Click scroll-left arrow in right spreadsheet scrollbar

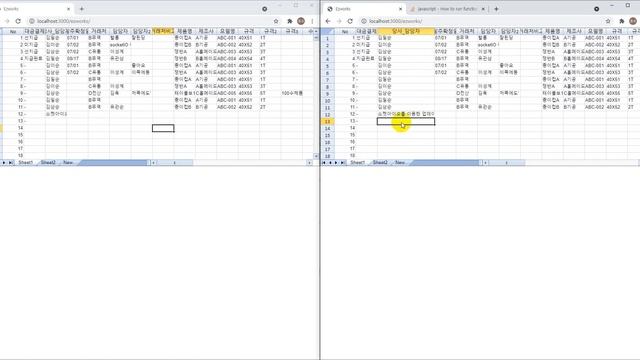485,162
